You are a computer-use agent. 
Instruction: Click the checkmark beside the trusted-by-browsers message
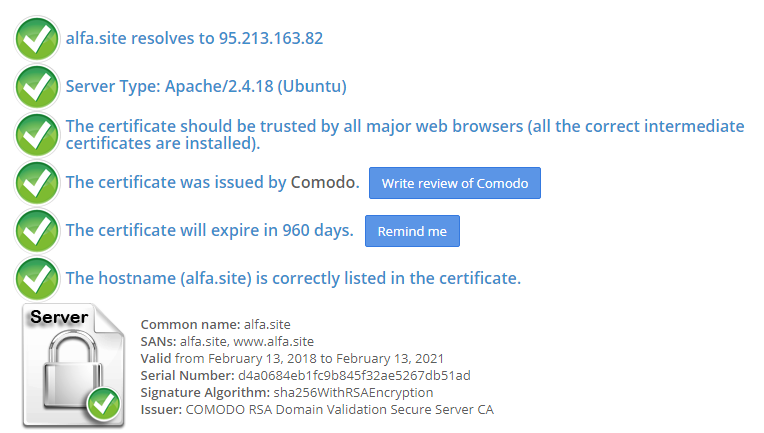[x=37, y=135]
